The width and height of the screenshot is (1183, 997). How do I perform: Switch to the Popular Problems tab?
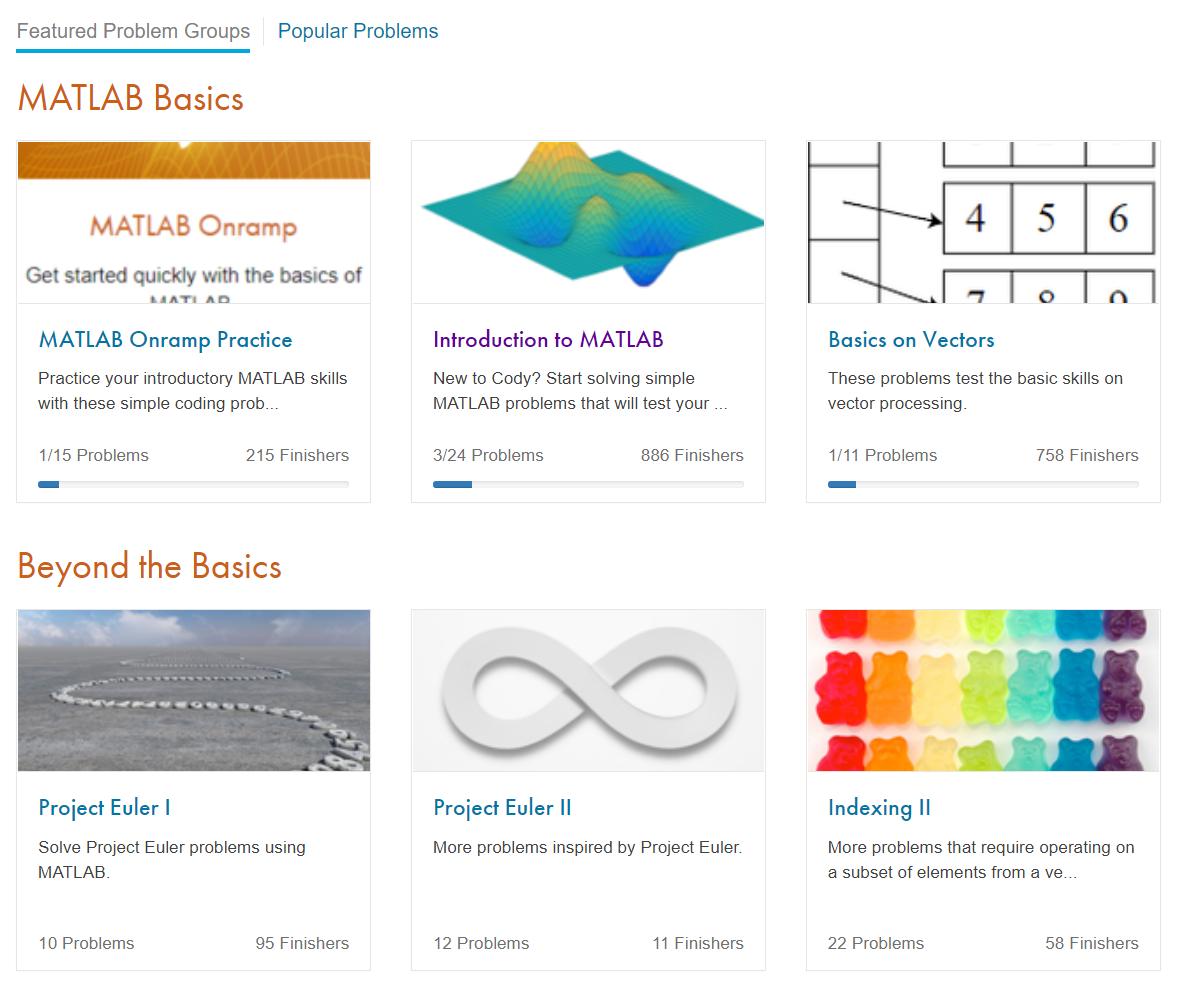coord(357,31)
